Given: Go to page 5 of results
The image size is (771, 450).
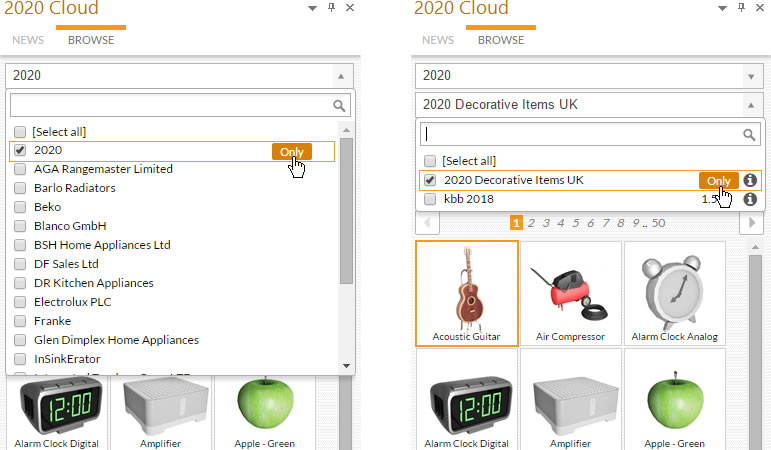Looking at the screenshot, I should point(576,223).
